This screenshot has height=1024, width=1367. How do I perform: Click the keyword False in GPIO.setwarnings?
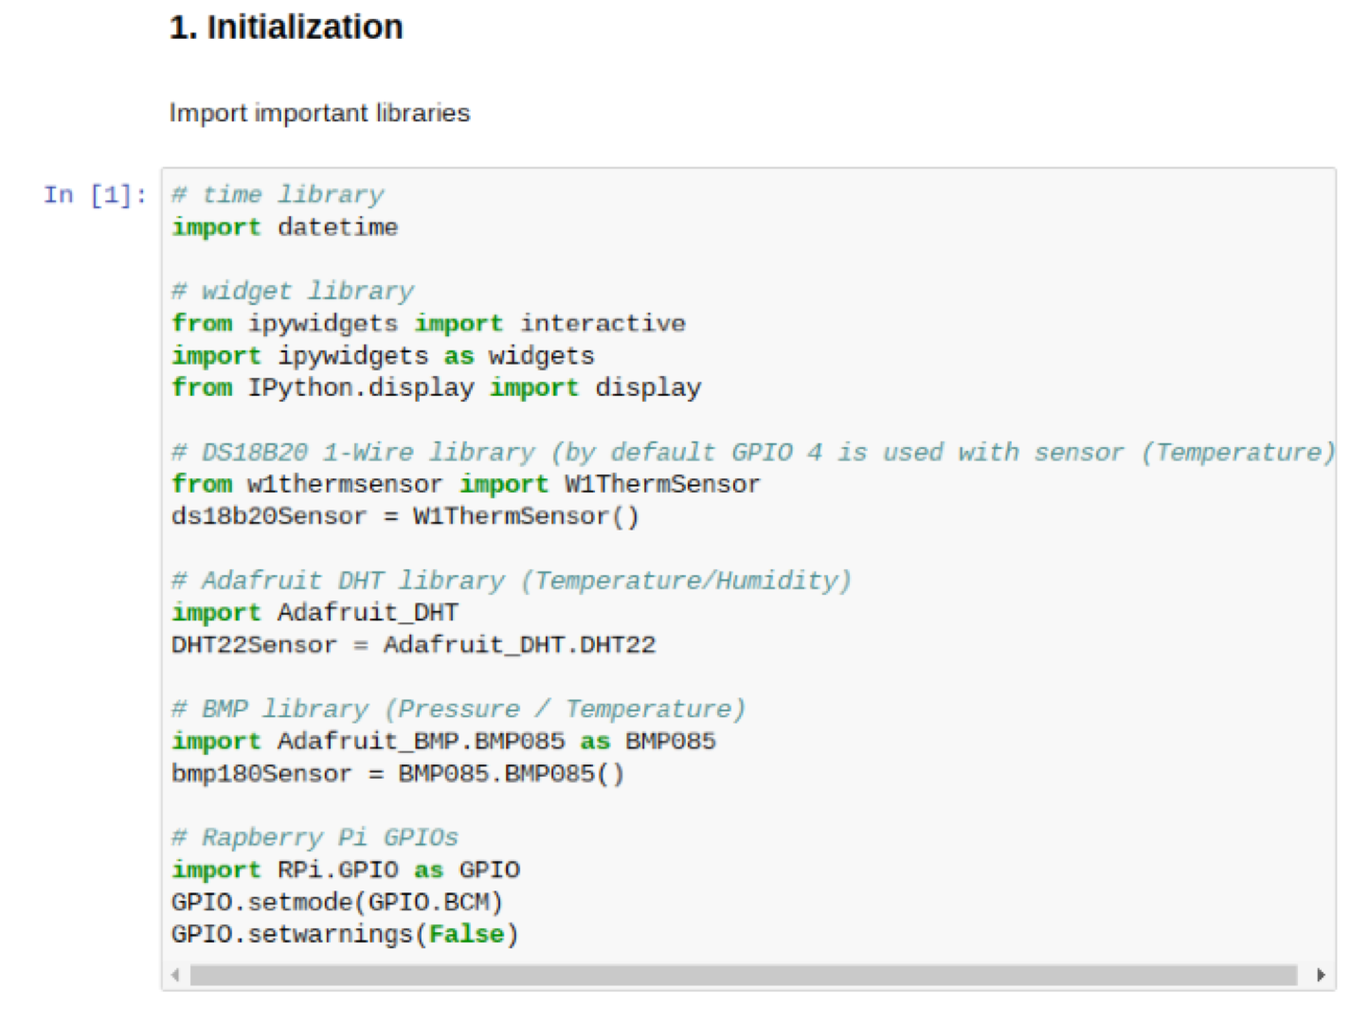(x=466, y=934)
